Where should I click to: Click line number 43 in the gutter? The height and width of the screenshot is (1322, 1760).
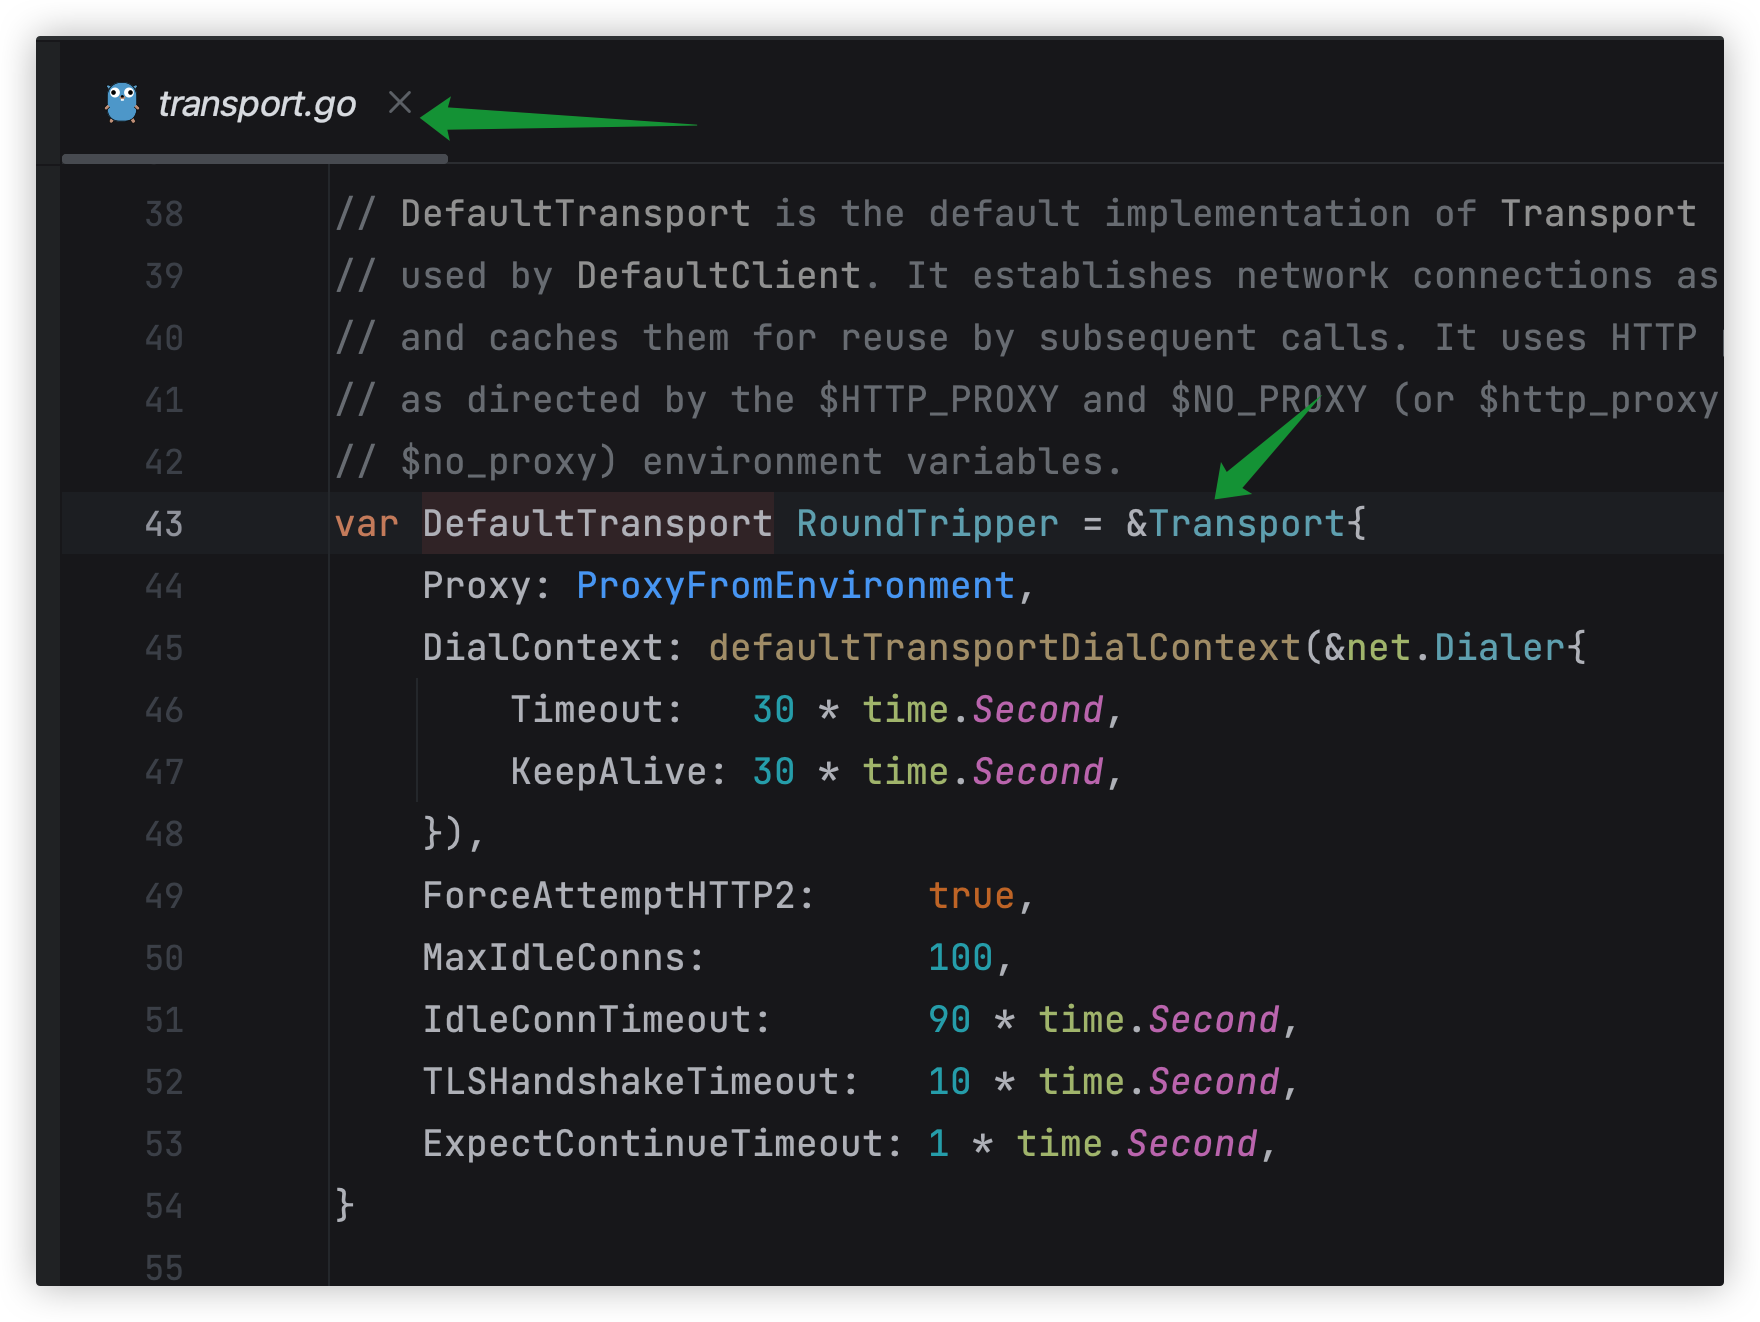(164, 524)
